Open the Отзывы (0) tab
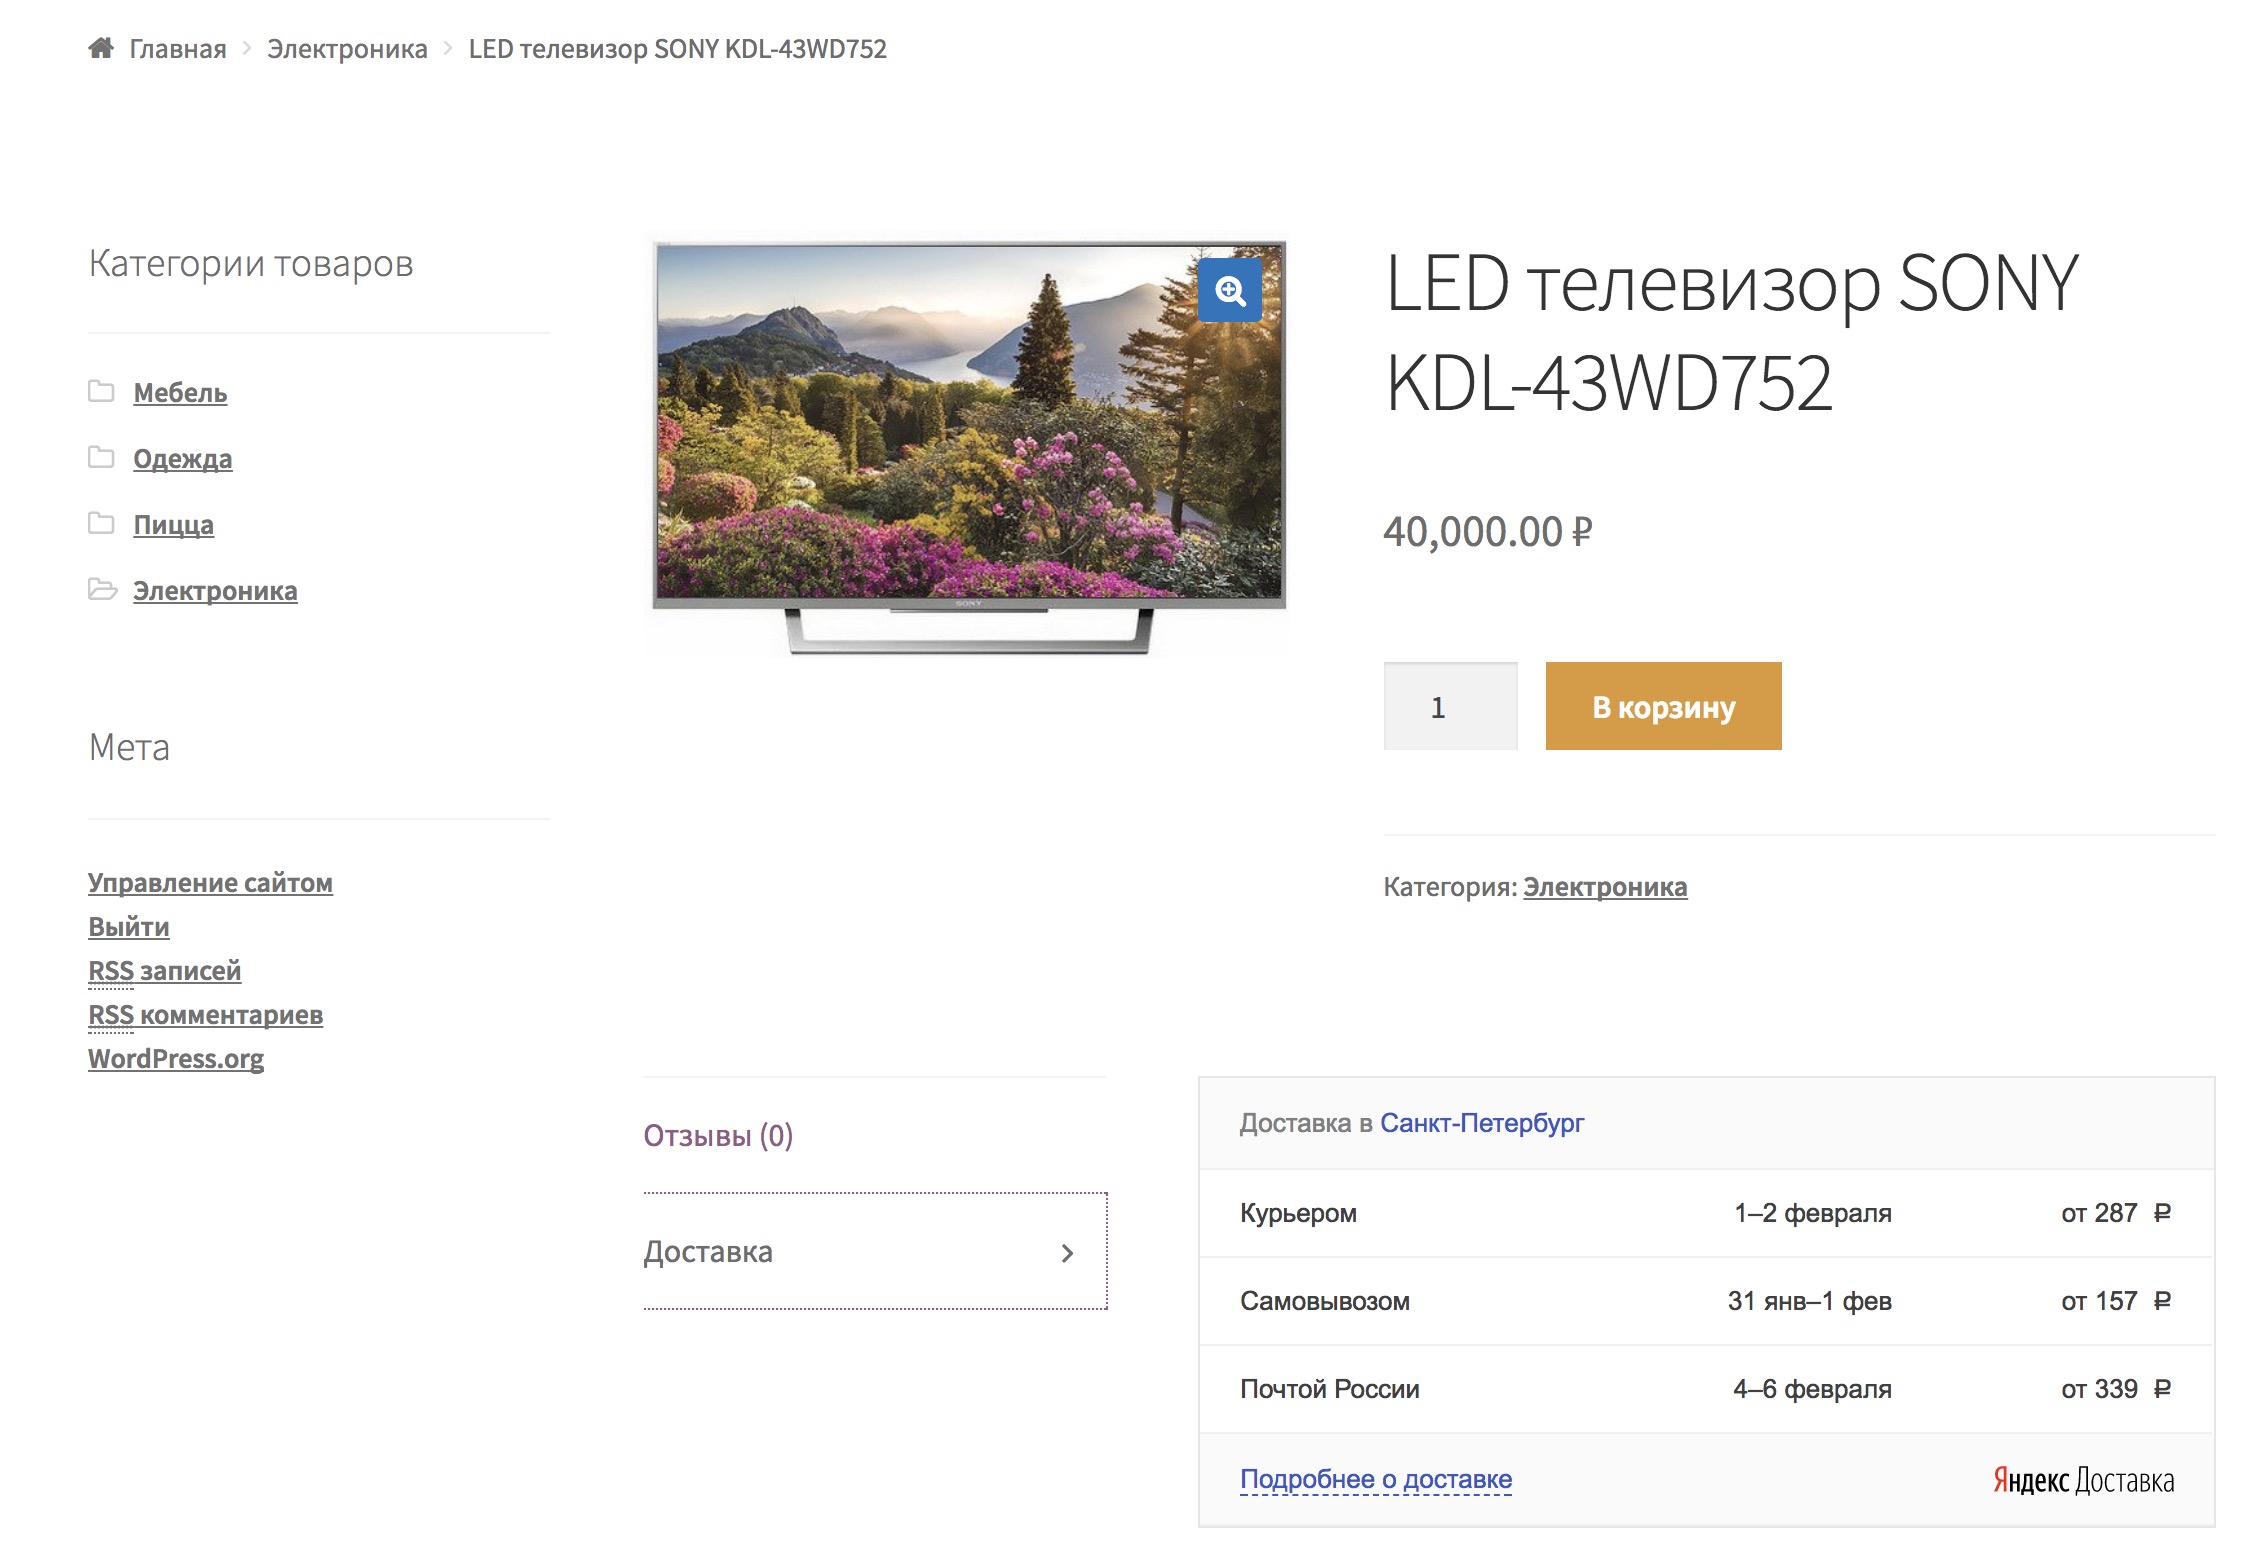 [x=718, y=1135]
